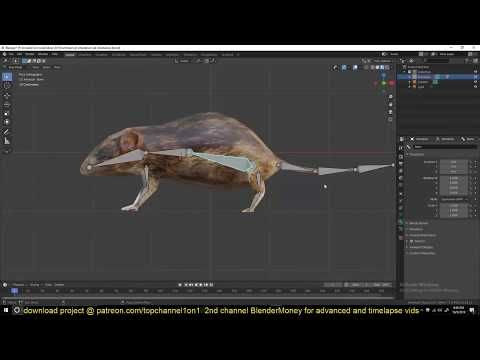480x360 pixels.
Task: Click the timeline play button
Action: (201, 285)
